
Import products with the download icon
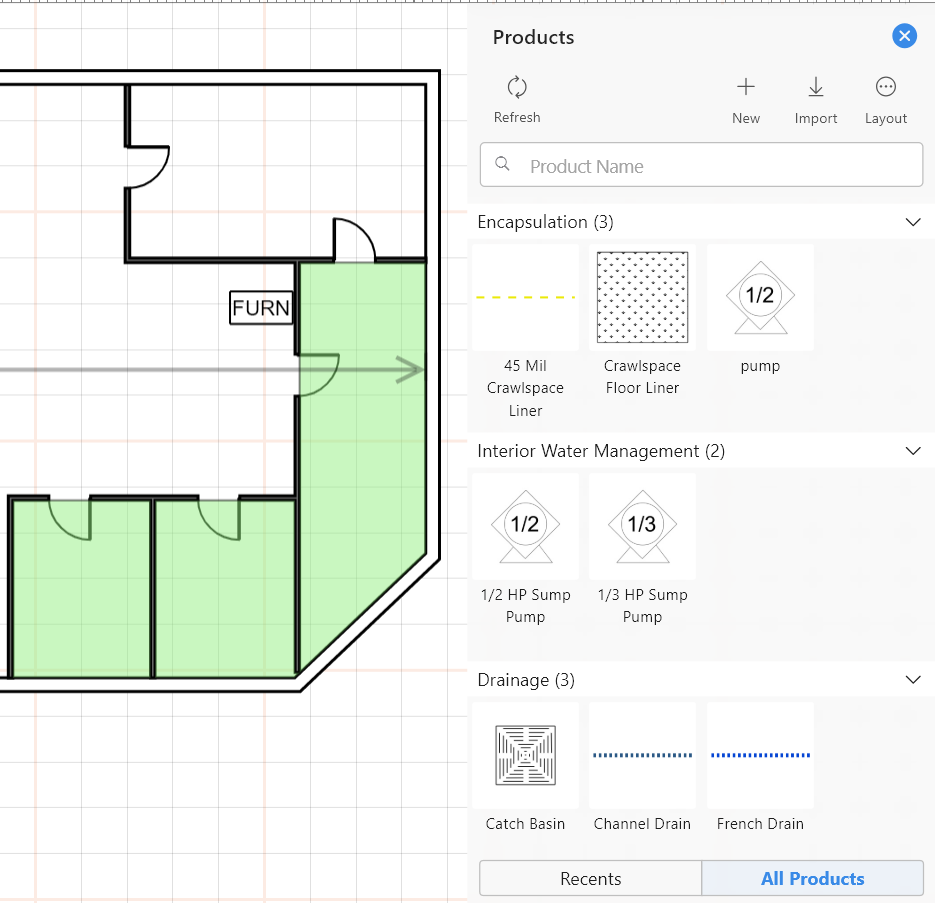815,100
